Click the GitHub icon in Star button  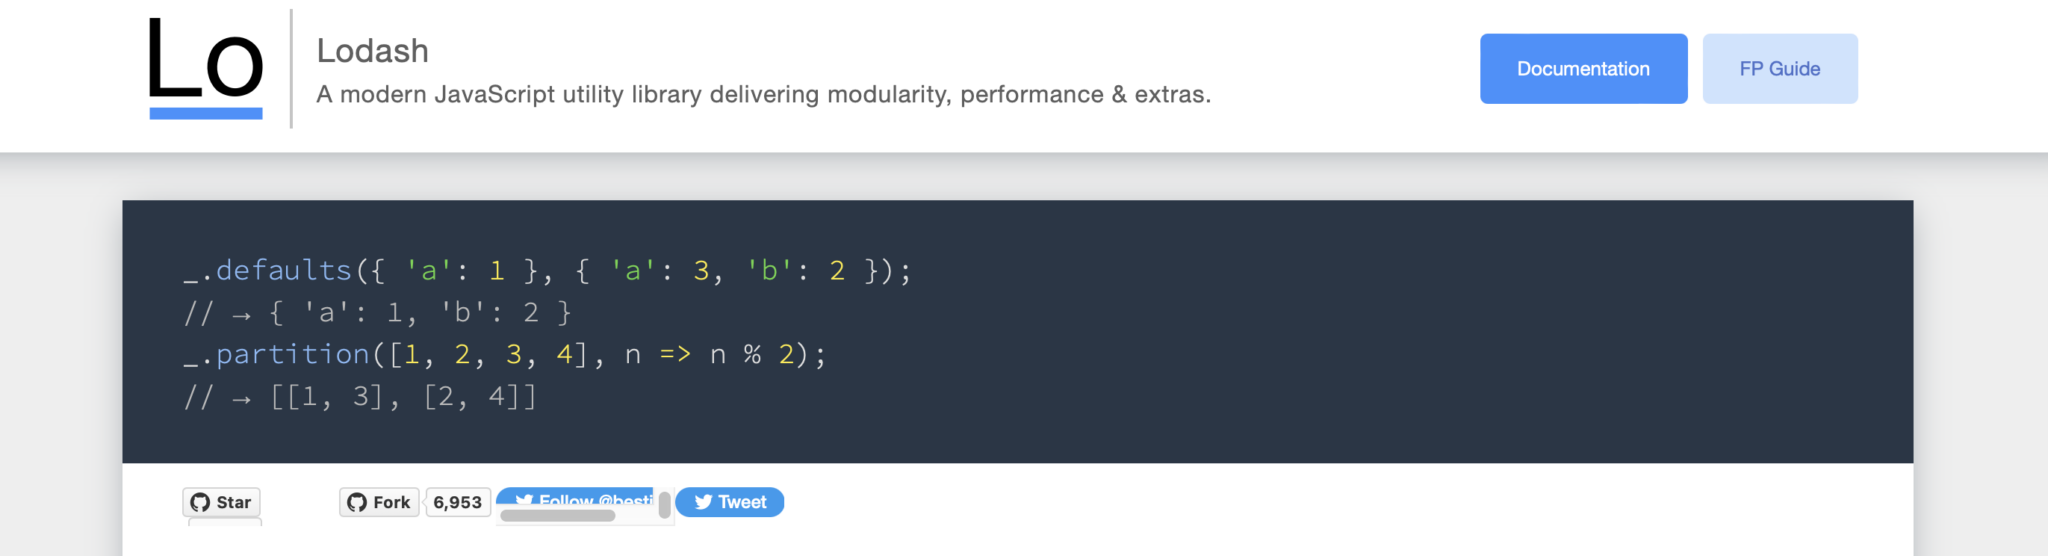click(200, 502)
